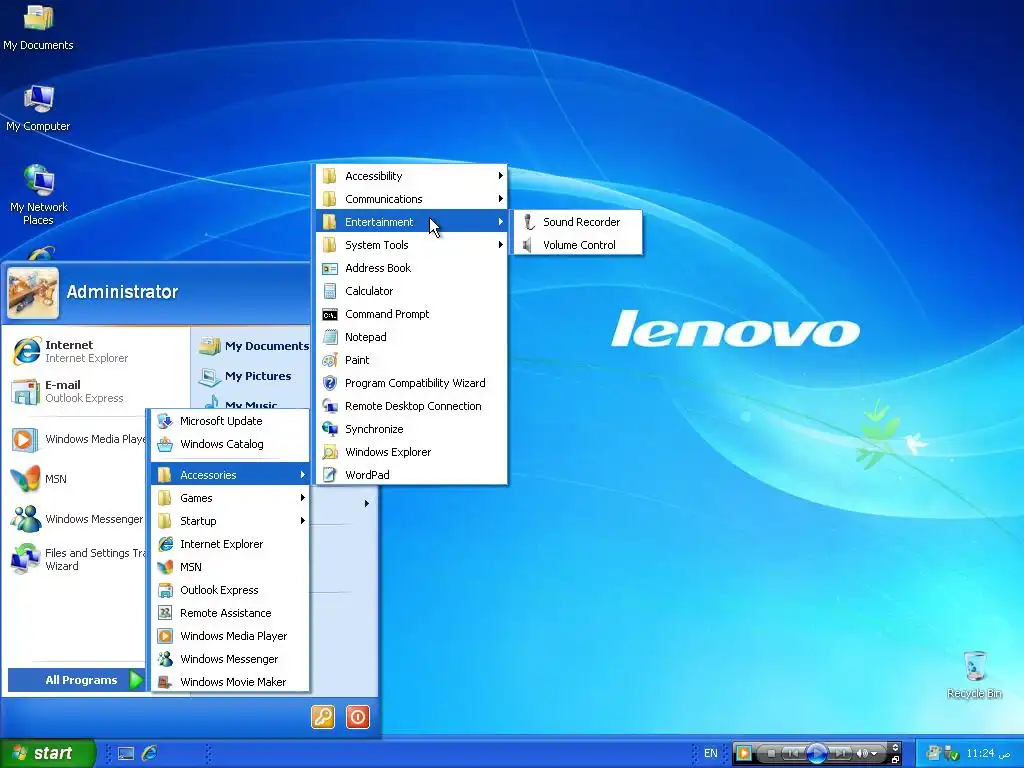Expand the Games submenu
The width and height of the screenshot is (1024, 768).
point(230,498)
